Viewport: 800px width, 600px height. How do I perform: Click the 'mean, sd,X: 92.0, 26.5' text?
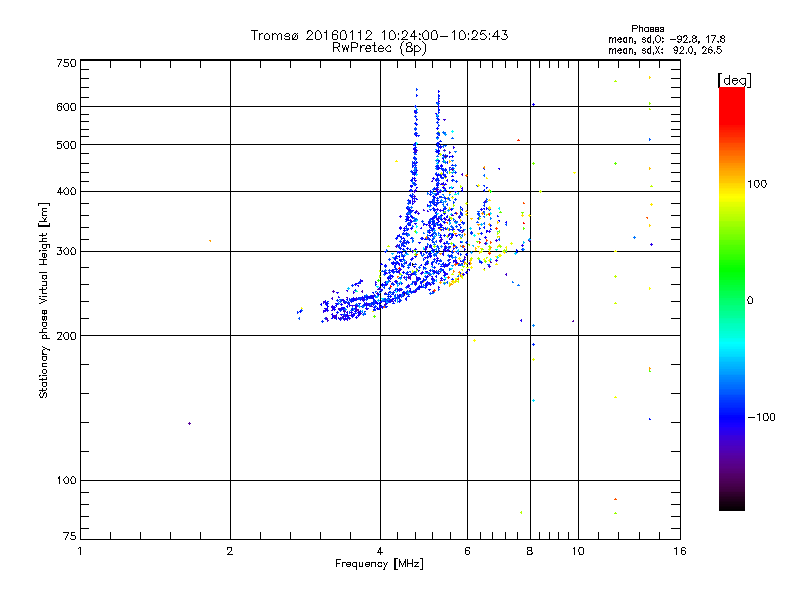pyautogui.click(x=665, y=50)
